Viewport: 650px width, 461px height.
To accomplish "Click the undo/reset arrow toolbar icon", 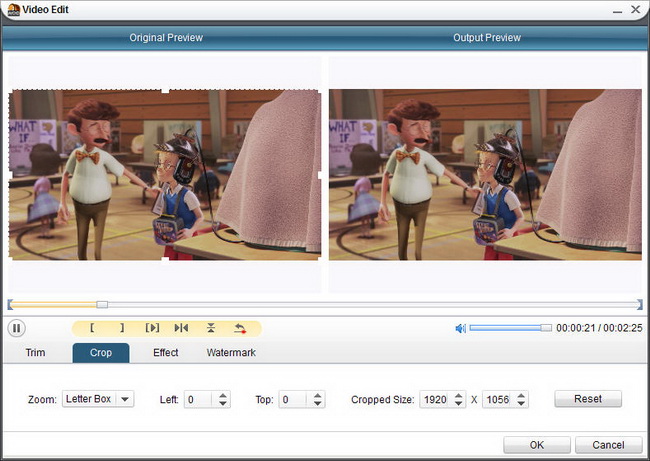I will pyautogui.click(x=240, y=328).
